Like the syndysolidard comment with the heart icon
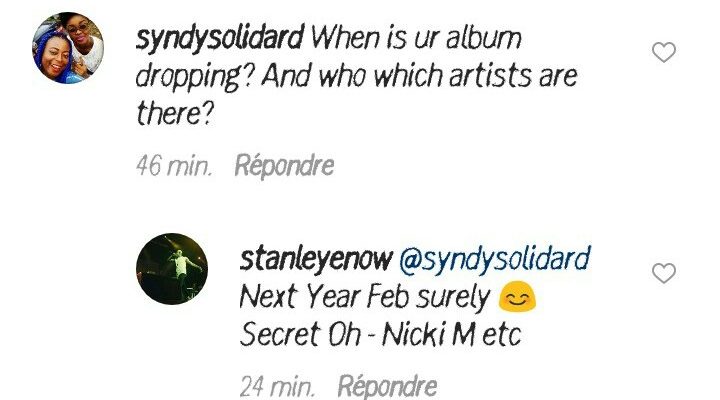This screenshot has height=400, width=720. coord(664,52)
